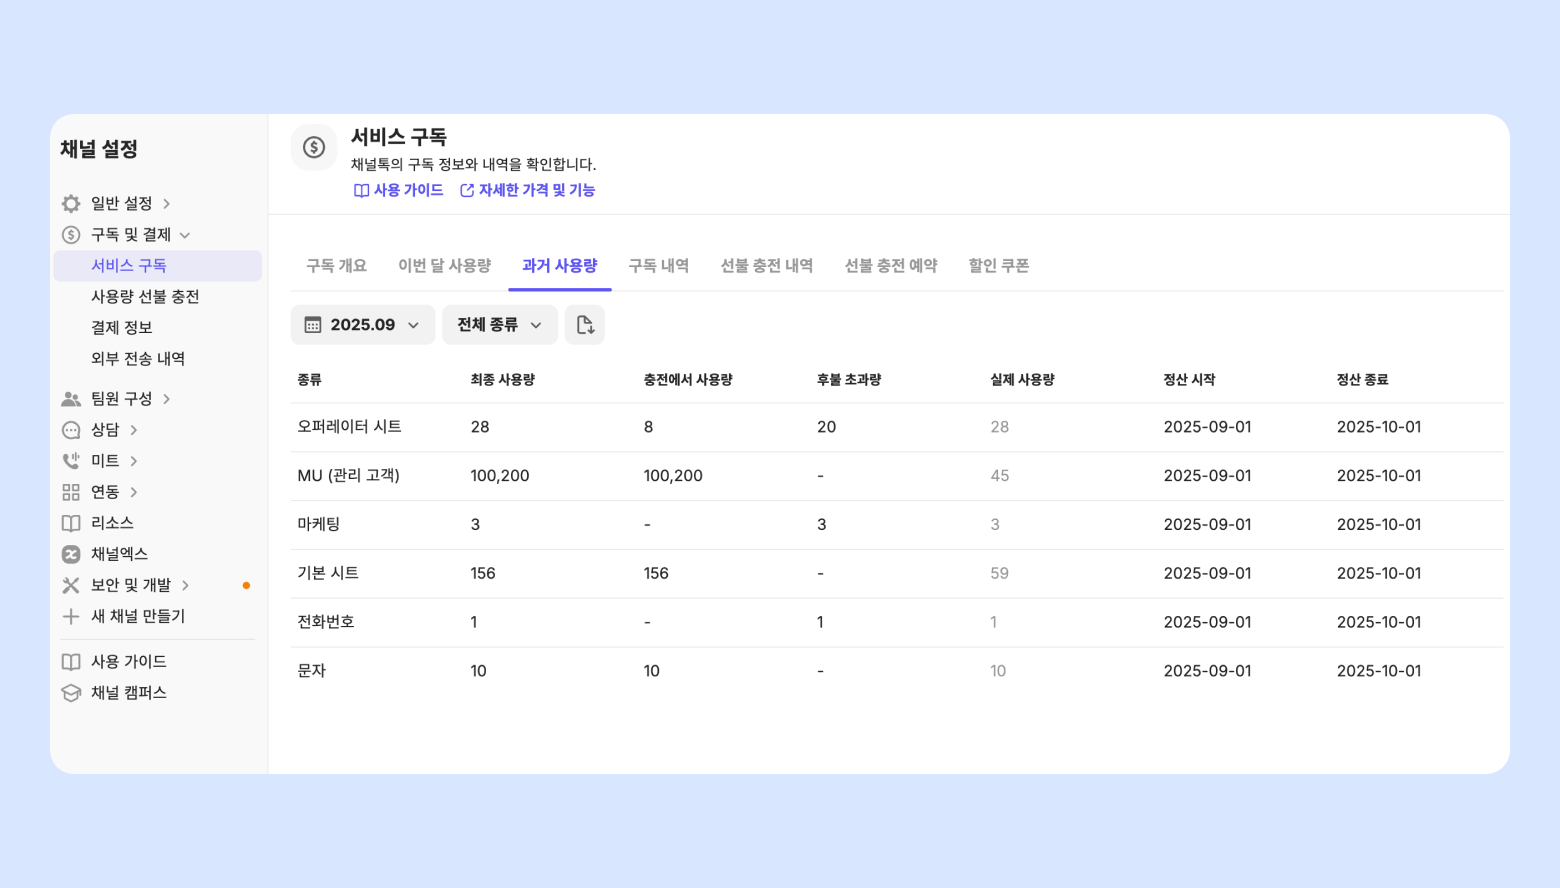Click the export file download icon button
The width and height of the screenshot is (1560, 888).
(585, 325)
